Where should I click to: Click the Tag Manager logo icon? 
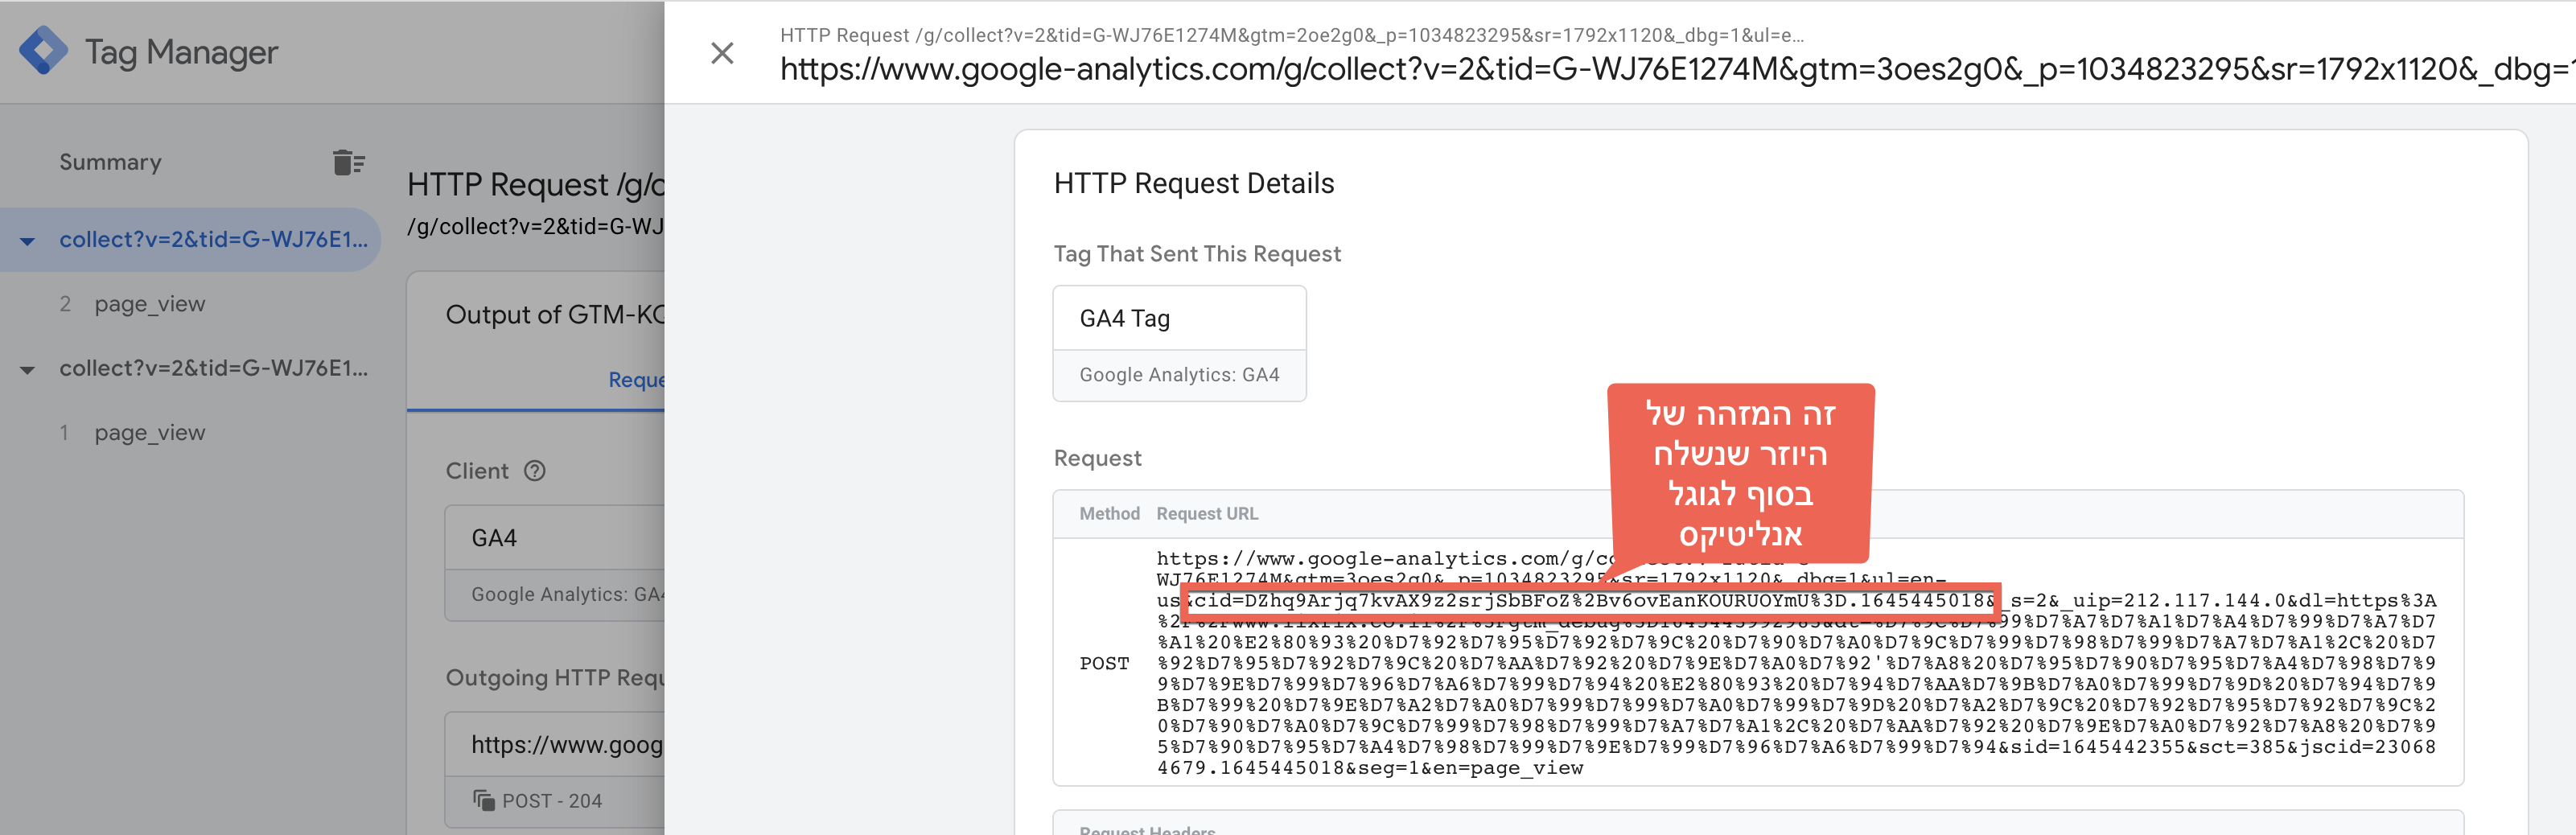click(43, 51)
